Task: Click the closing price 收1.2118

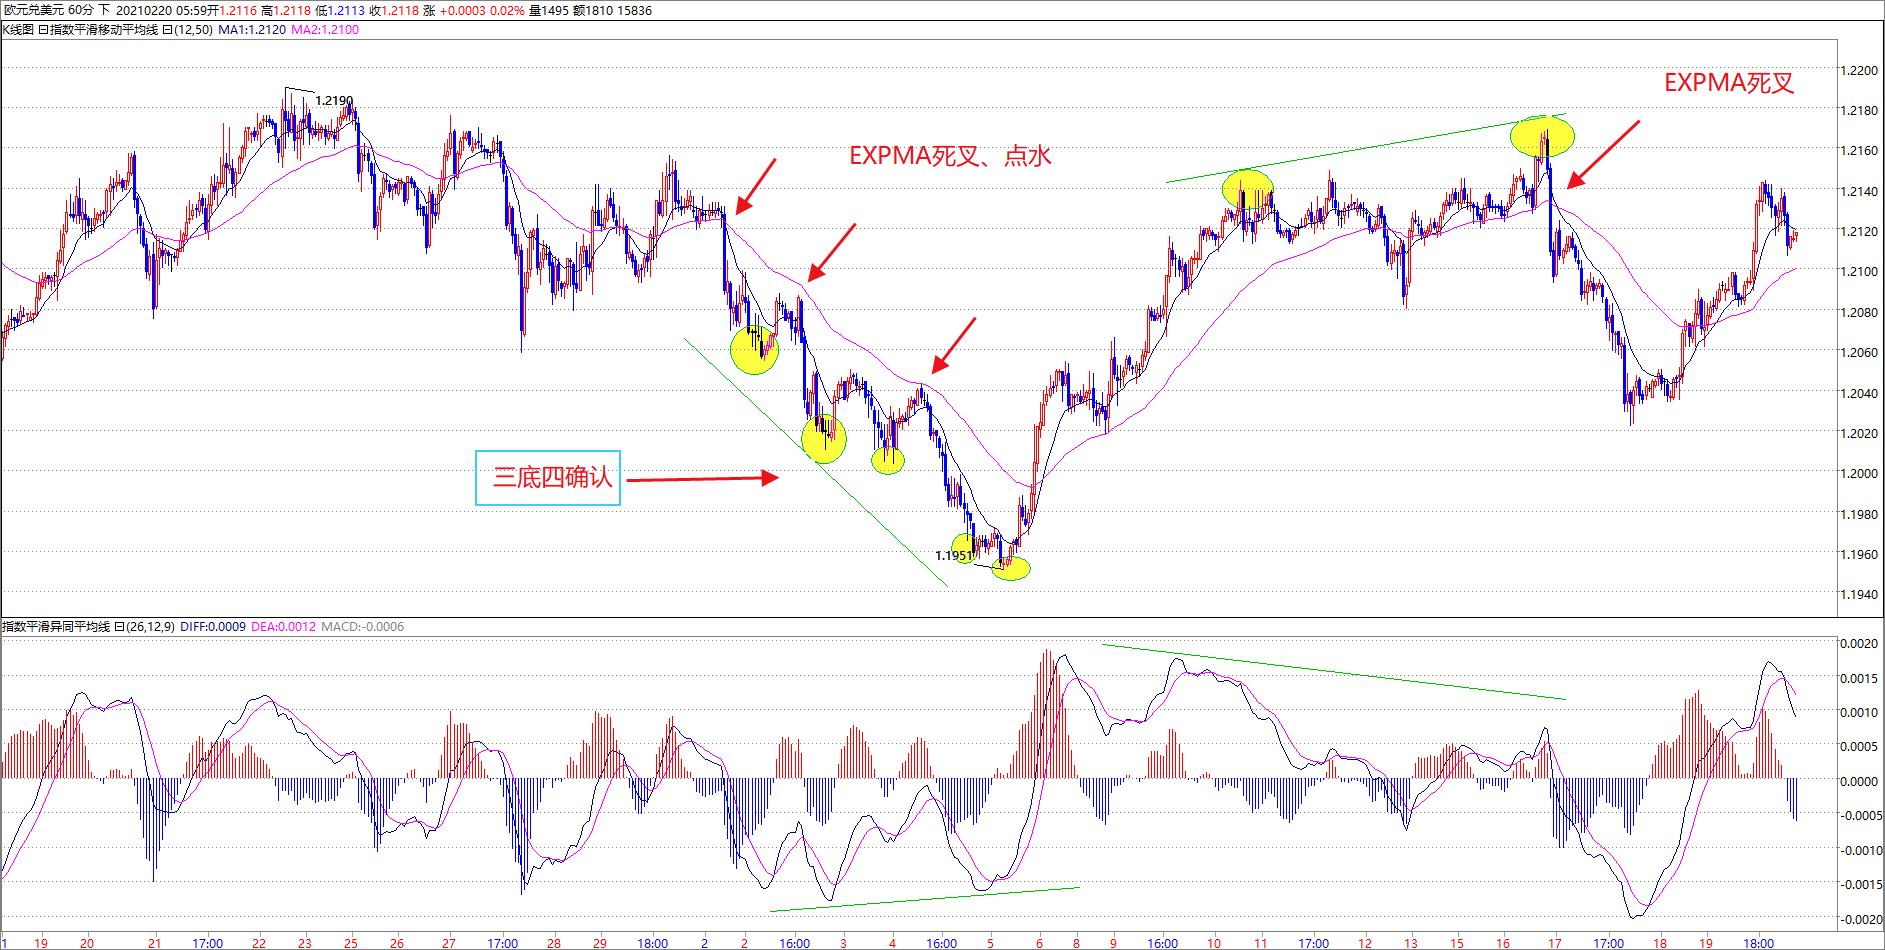Action: click(x=393, y=10)
